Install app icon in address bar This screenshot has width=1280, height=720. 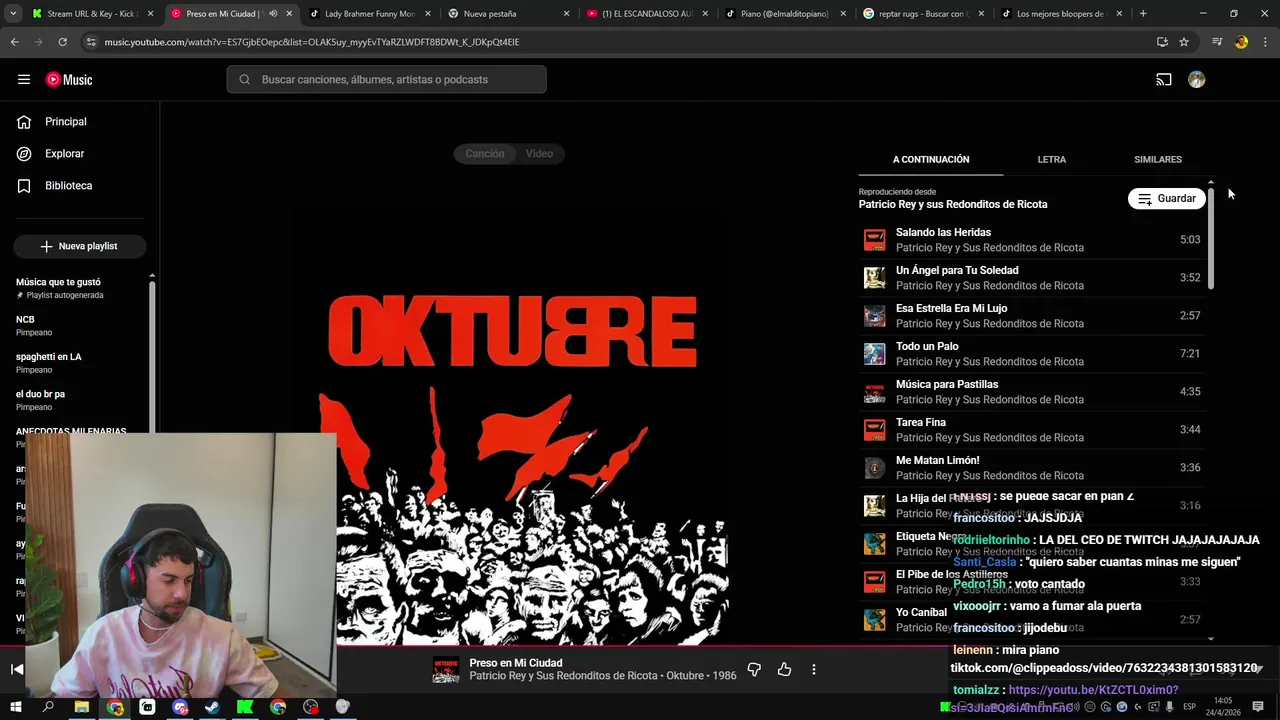pos(1162,42)
